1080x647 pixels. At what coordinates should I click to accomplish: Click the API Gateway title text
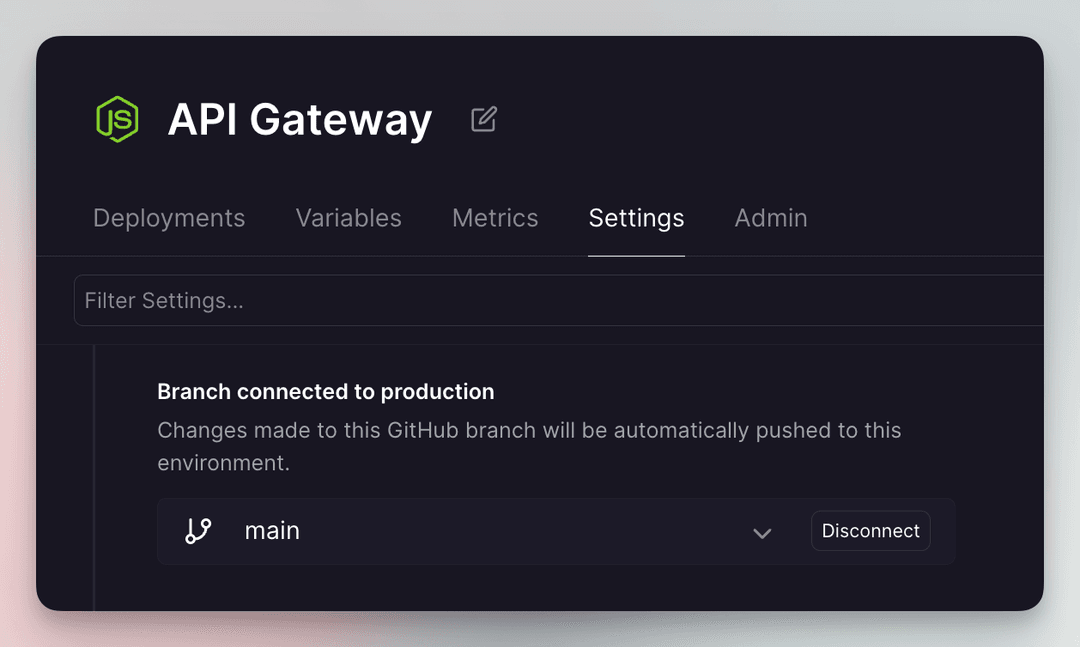(x=299, y=119)
